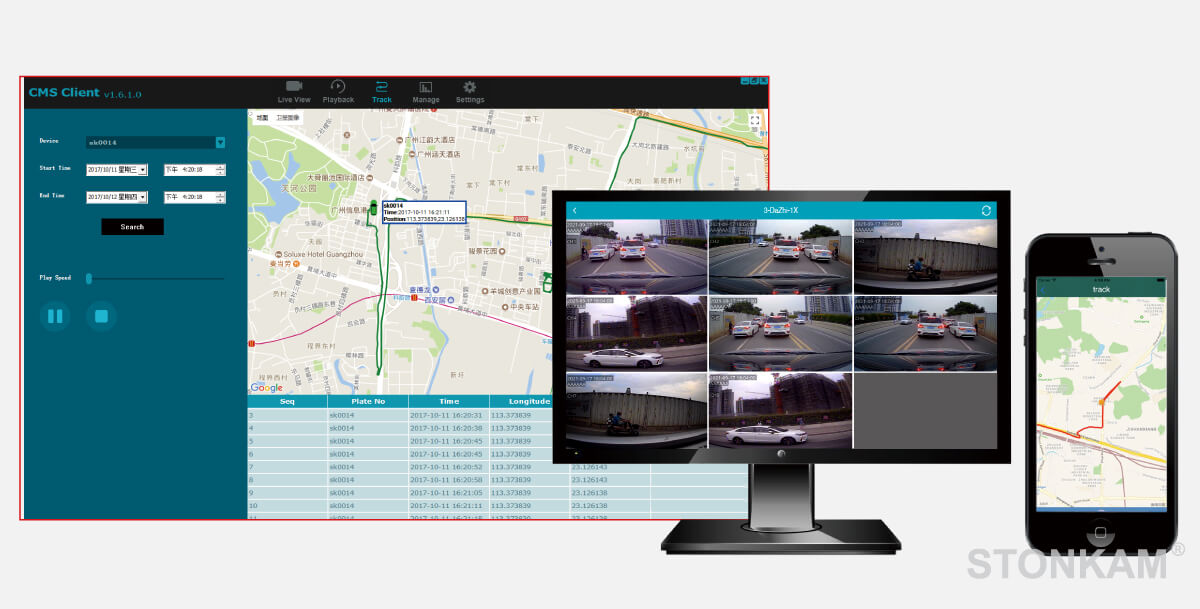
Task: Open the Manage panel icon
Action: [425, 88]
